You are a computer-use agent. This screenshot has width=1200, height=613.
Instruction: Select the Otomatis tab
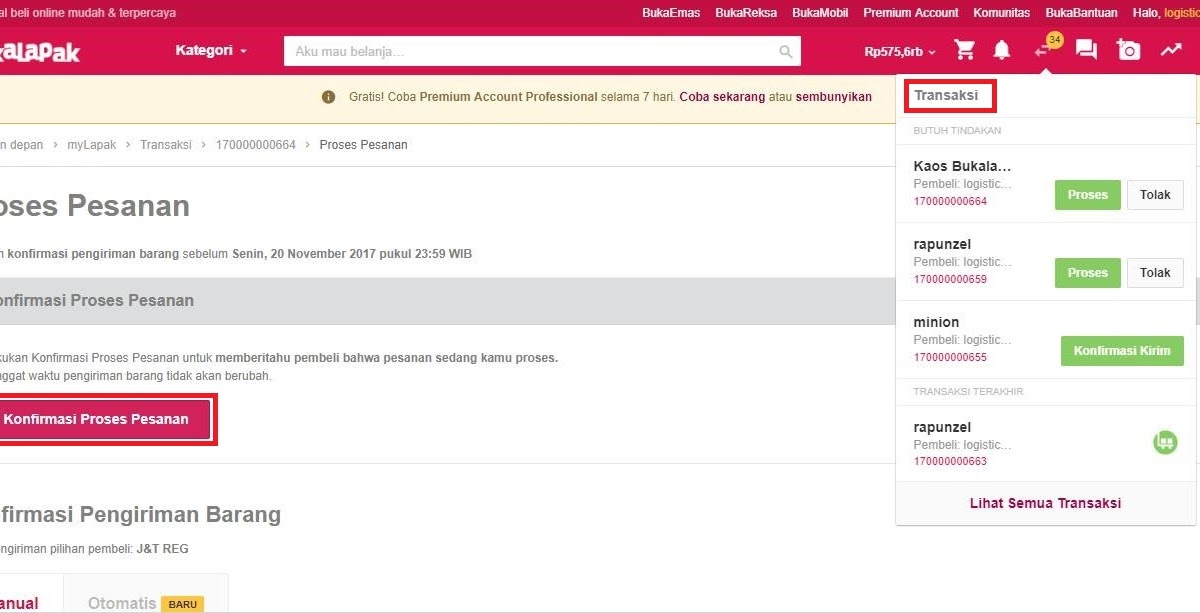(x=146, y=593)
